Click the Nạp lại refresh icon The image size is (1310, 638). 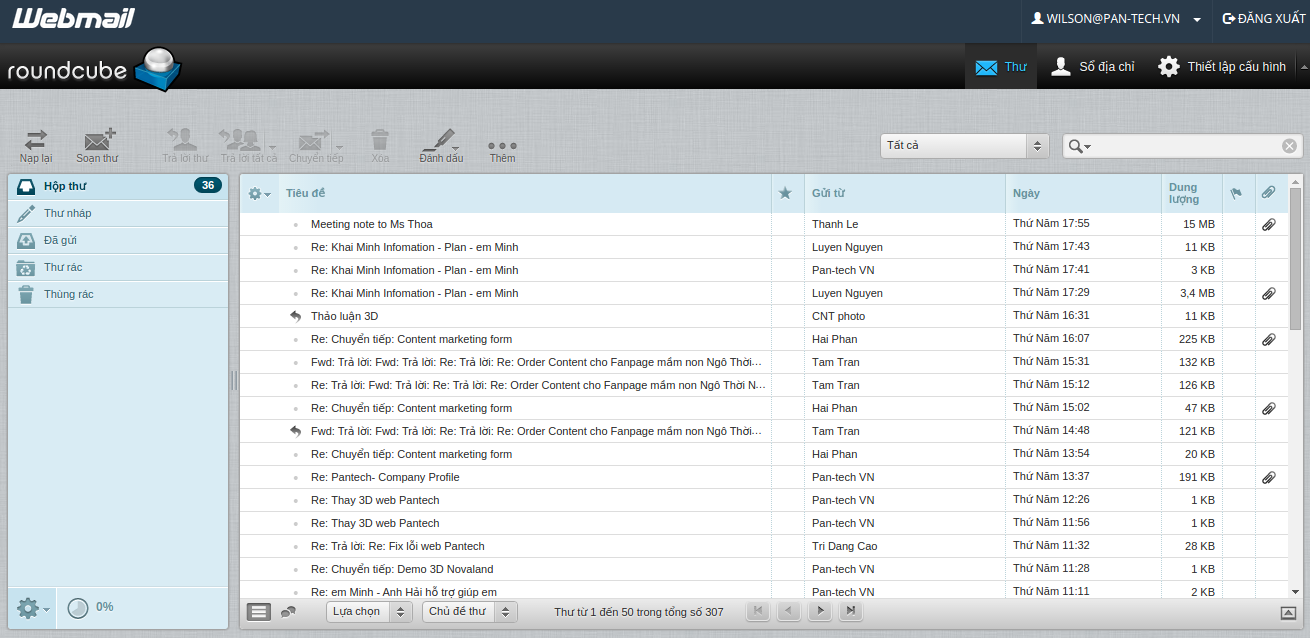[36, 140]
